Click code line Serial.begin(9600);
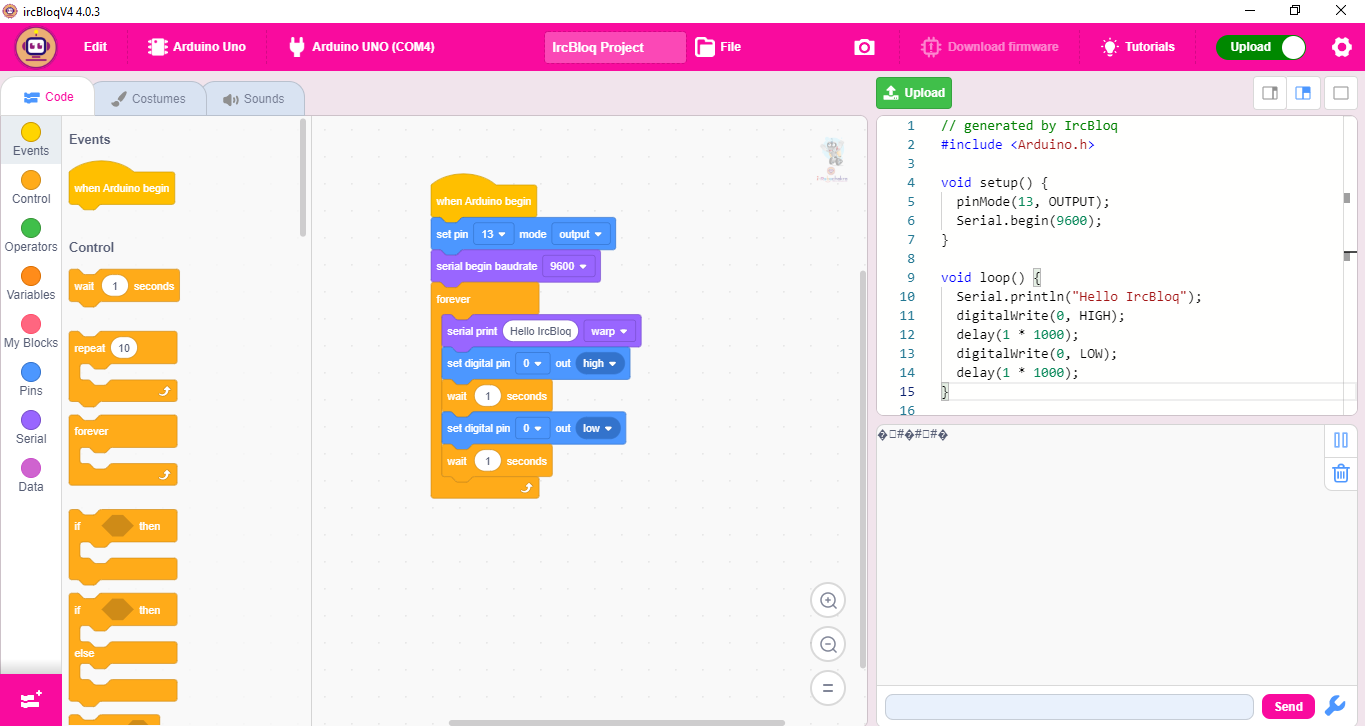The image size is (1365, 726). tap(1029, 221)
